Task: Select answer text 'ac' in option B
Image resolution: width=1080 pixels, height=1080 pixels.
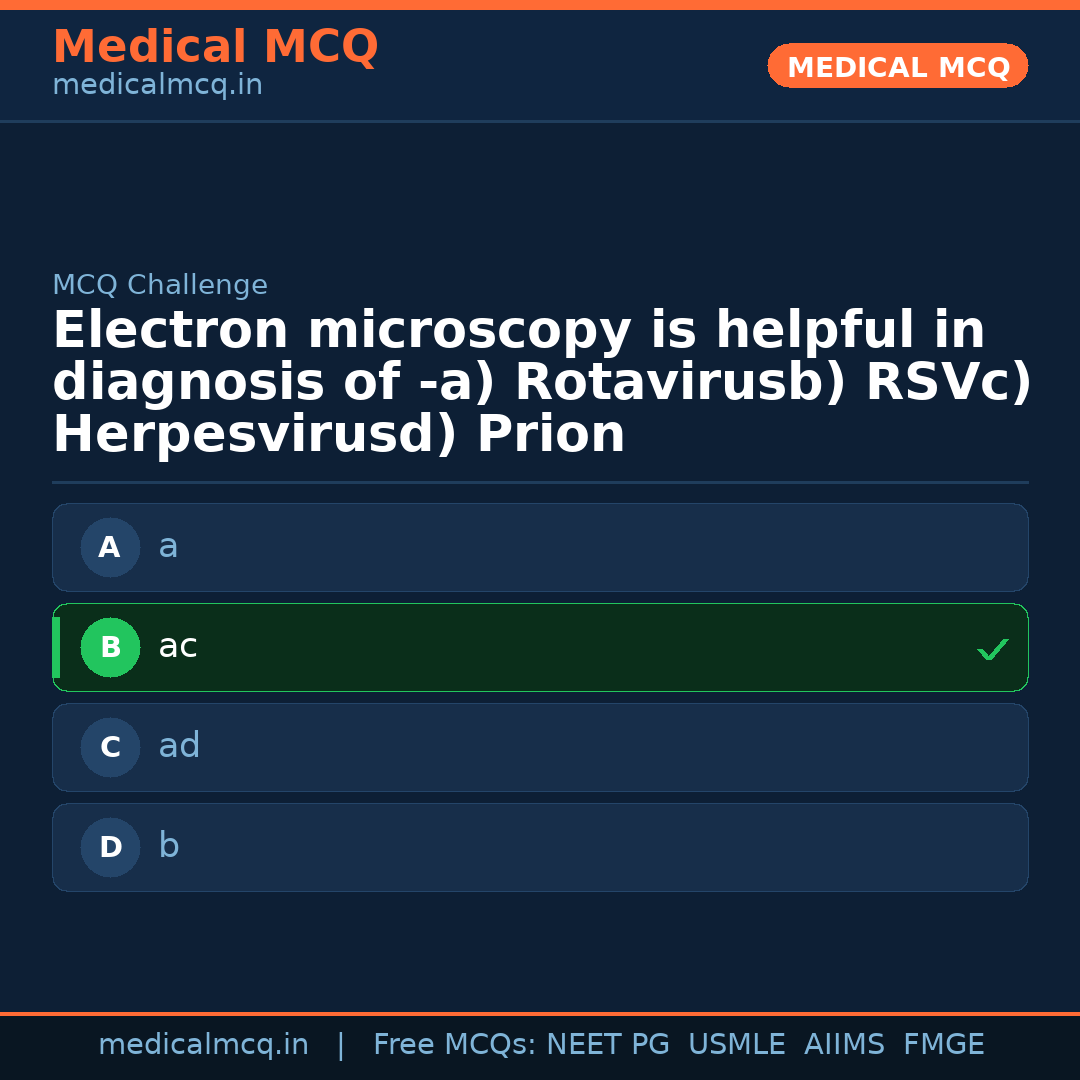Action: [x=178, y=647]
